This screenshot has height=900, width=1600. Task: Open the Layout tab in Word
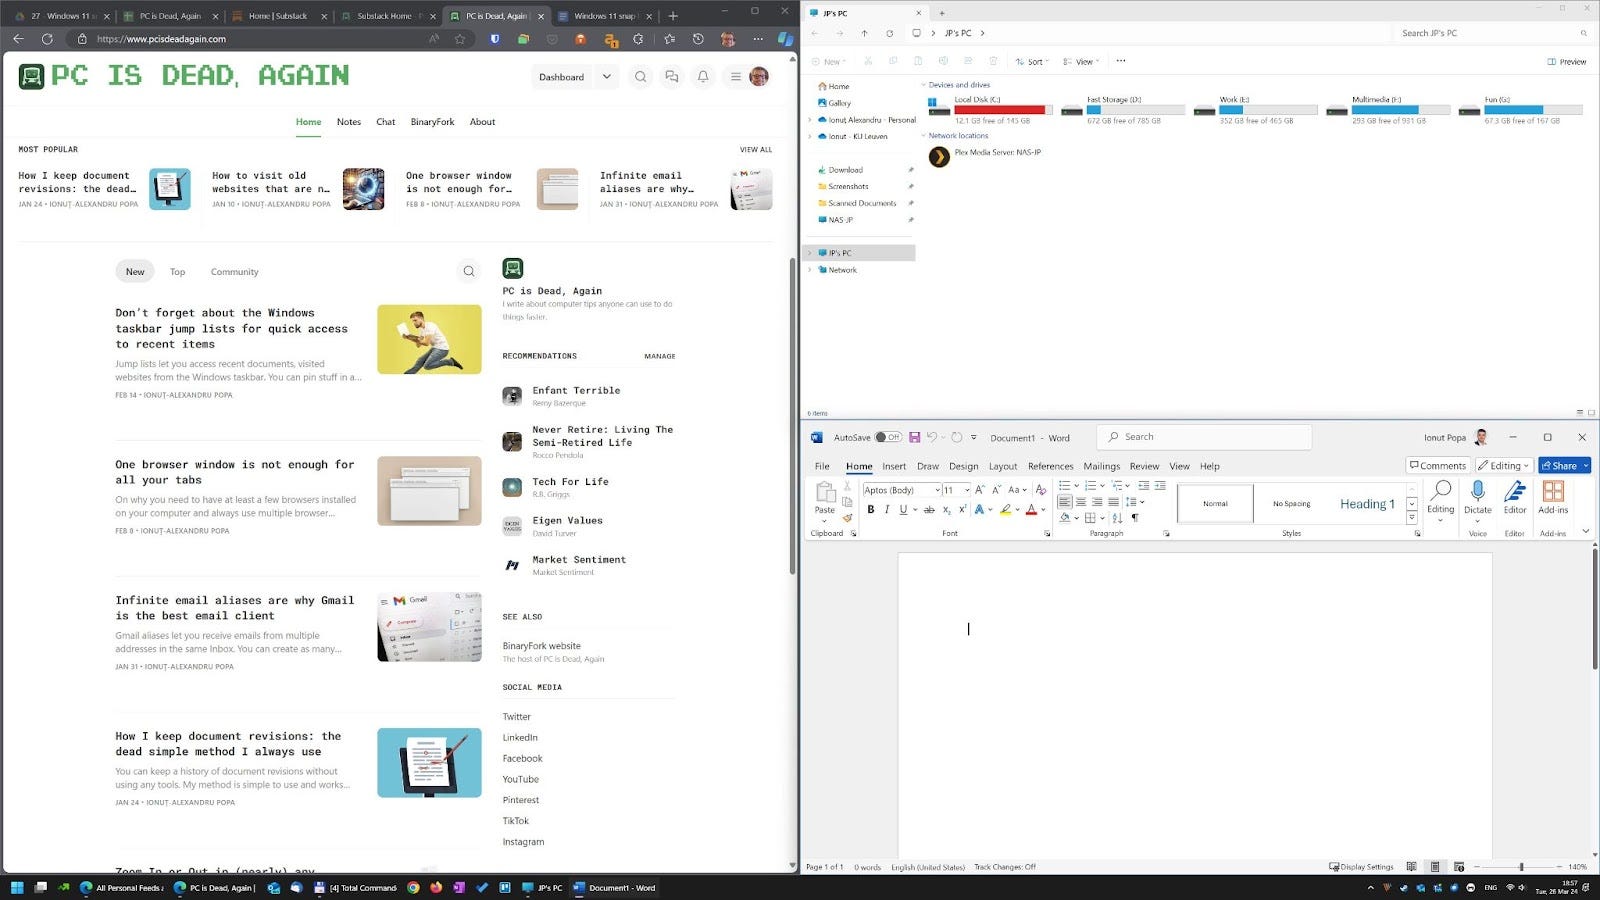pyautogui.click(x=1003, y=466)
